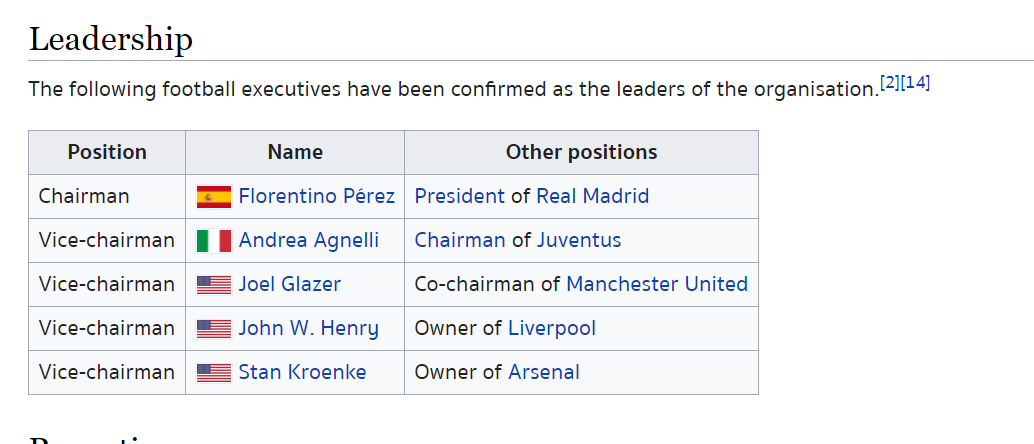
Task: Click the US flag beside Joel Glazer
Action: (214, 285)
